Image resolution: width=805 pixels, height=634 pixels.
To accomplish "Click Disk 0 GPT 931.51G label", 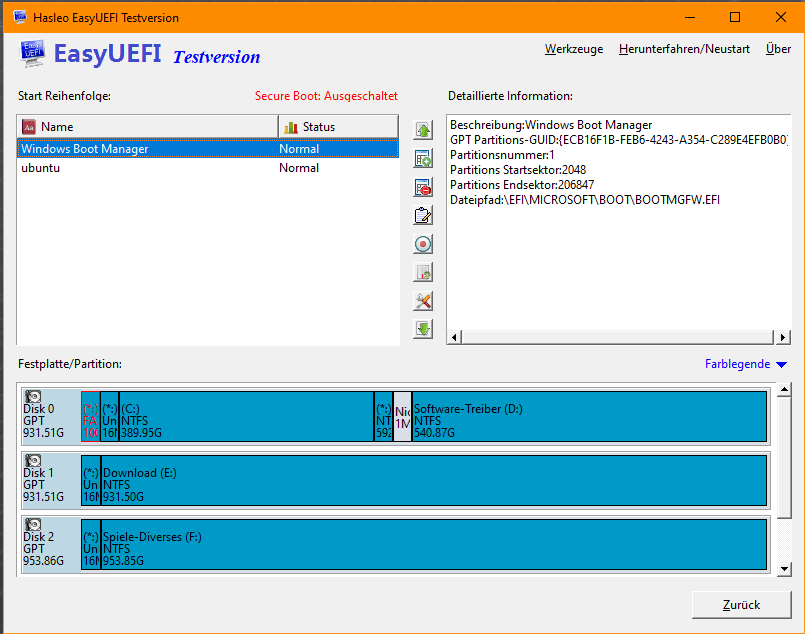I will click(x=44, y=421).
